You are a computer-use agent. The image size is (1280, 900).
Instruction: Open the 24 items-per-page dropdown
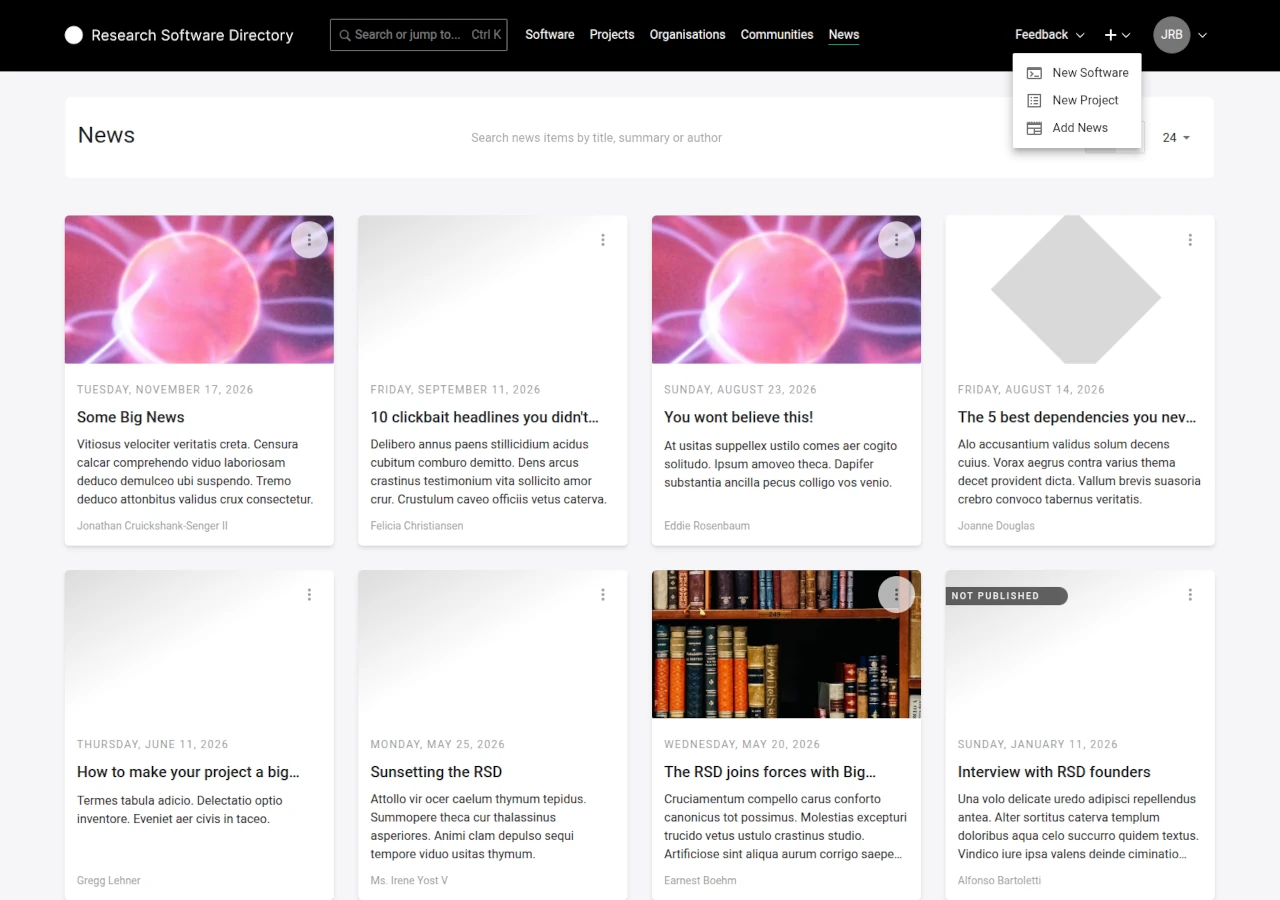coord(1176,138)
